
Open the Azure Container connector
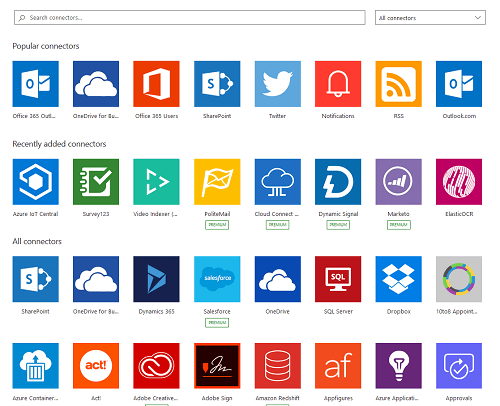[x=36, y=366]
